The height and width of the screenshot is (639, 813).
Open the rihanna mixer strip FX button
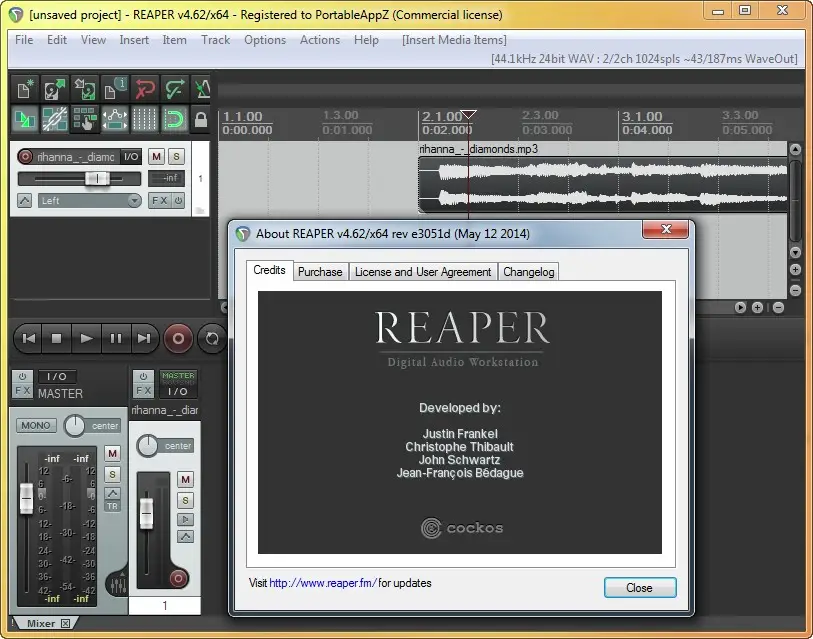tap(143, 391)
